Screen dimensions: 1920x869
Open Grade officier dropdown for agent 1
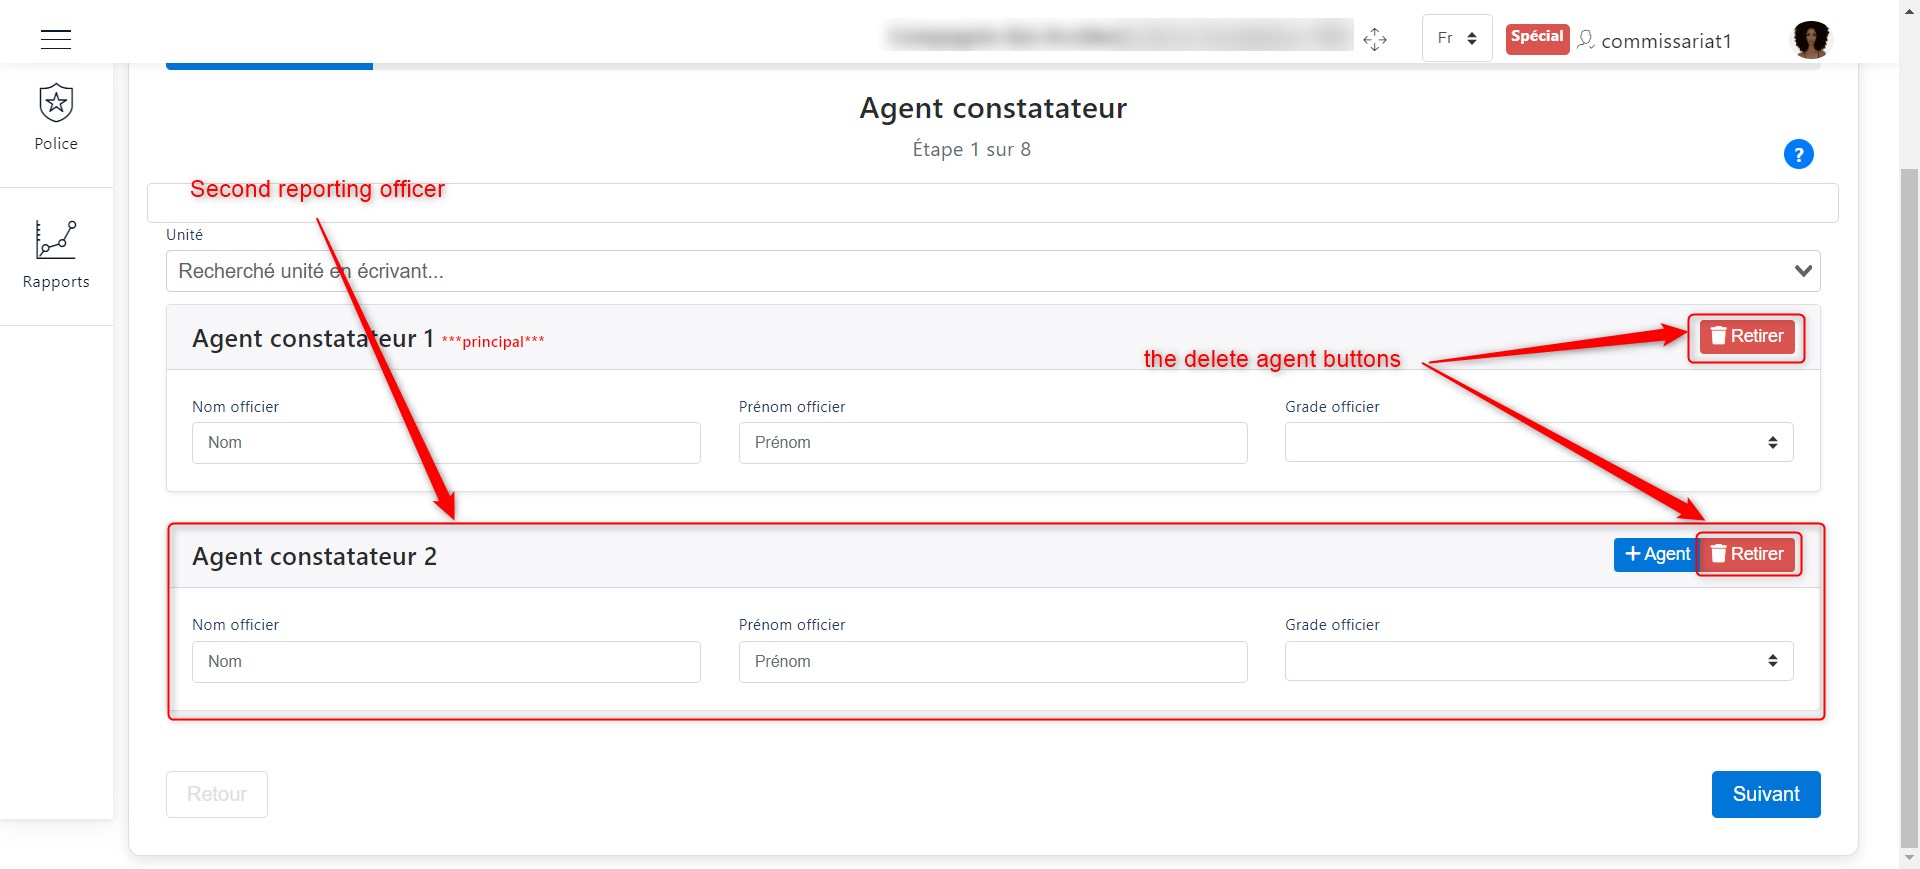click(x=1539, y=442)
